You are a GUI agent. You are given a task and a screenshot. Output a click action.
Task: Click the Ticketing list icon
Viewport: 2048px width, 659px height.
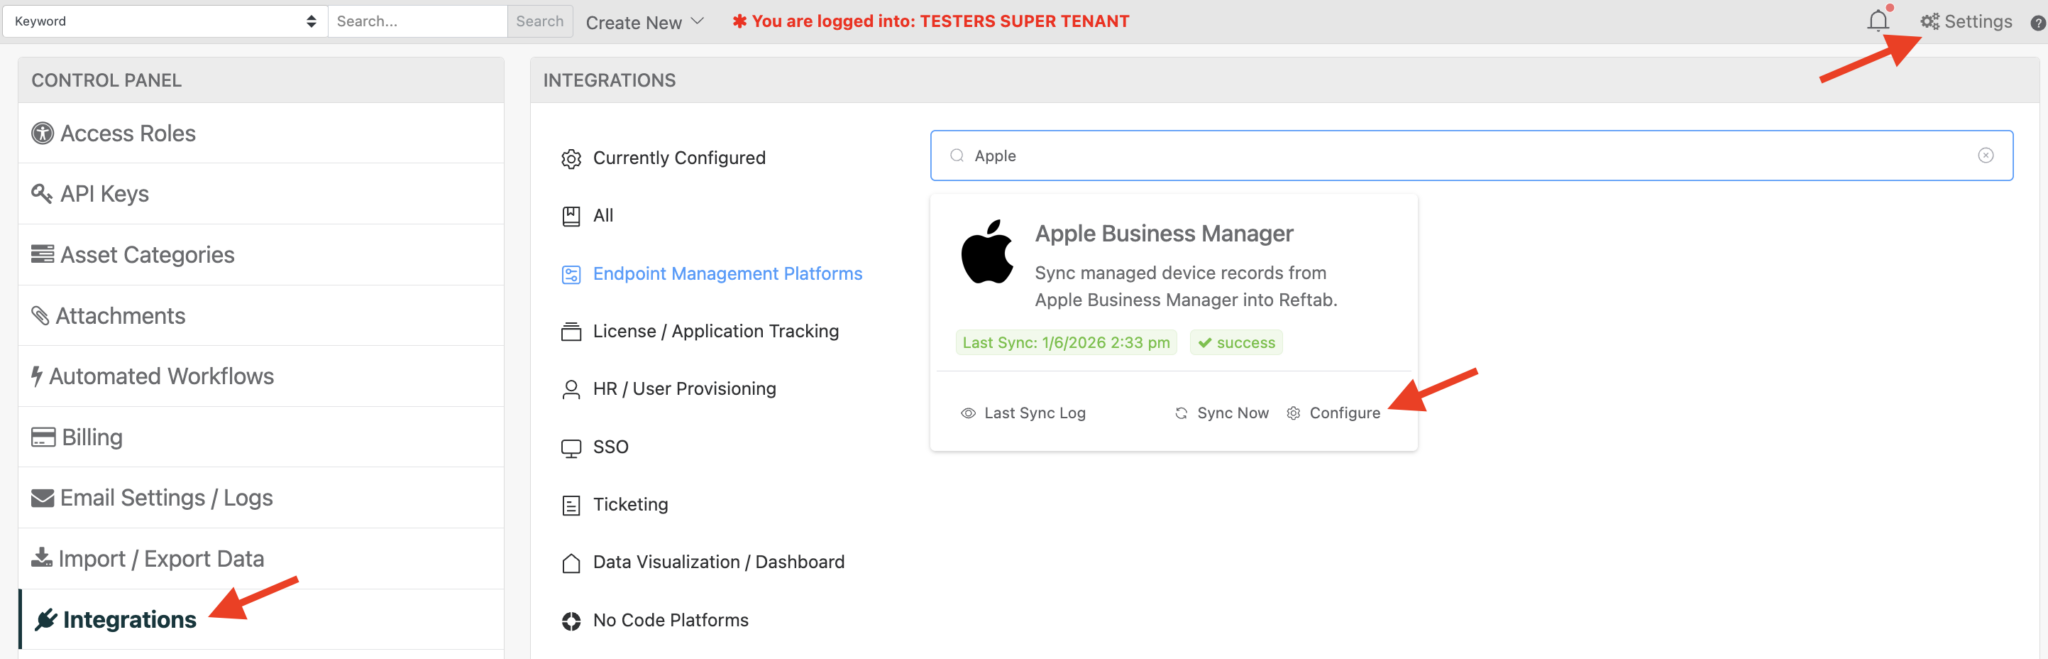[x=571, y=506]
